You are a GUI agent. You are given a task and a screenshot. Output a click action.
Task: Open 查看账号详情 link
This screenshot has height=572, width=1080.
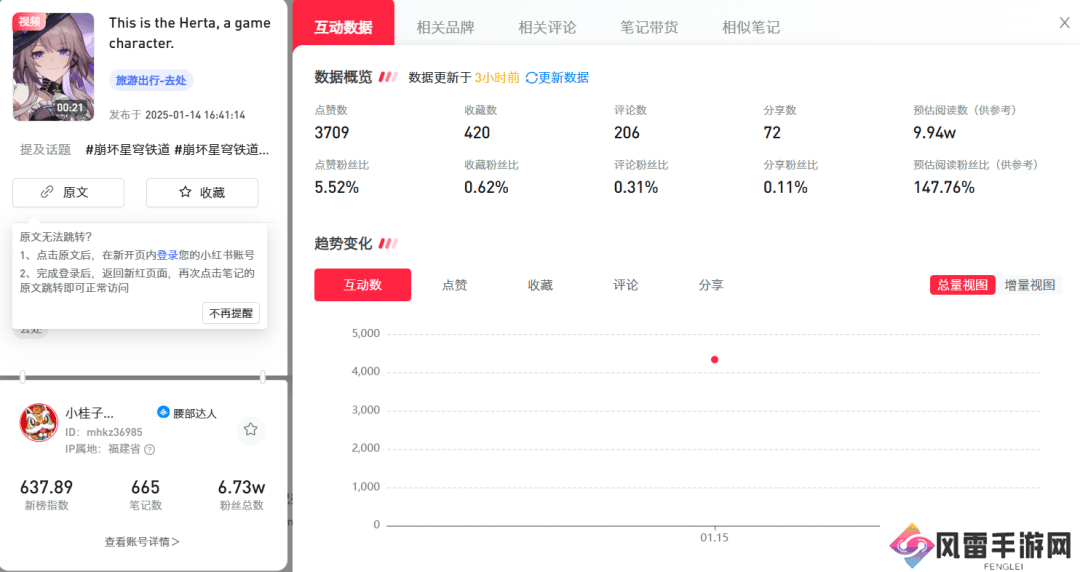pos(142,542)
